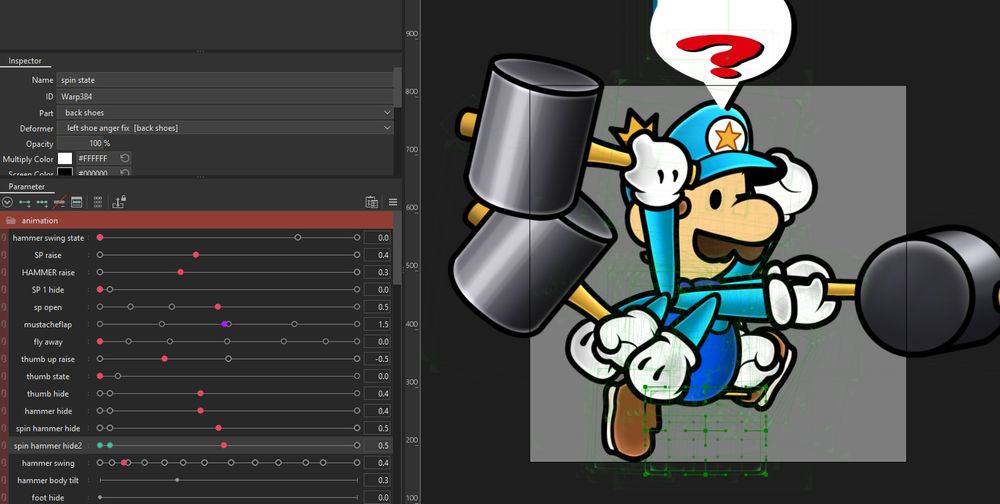The width and height of the screenshot is (1000, 504).
Task: Click the white Multiply Color swatch
Action: click(x=65, y=158)
